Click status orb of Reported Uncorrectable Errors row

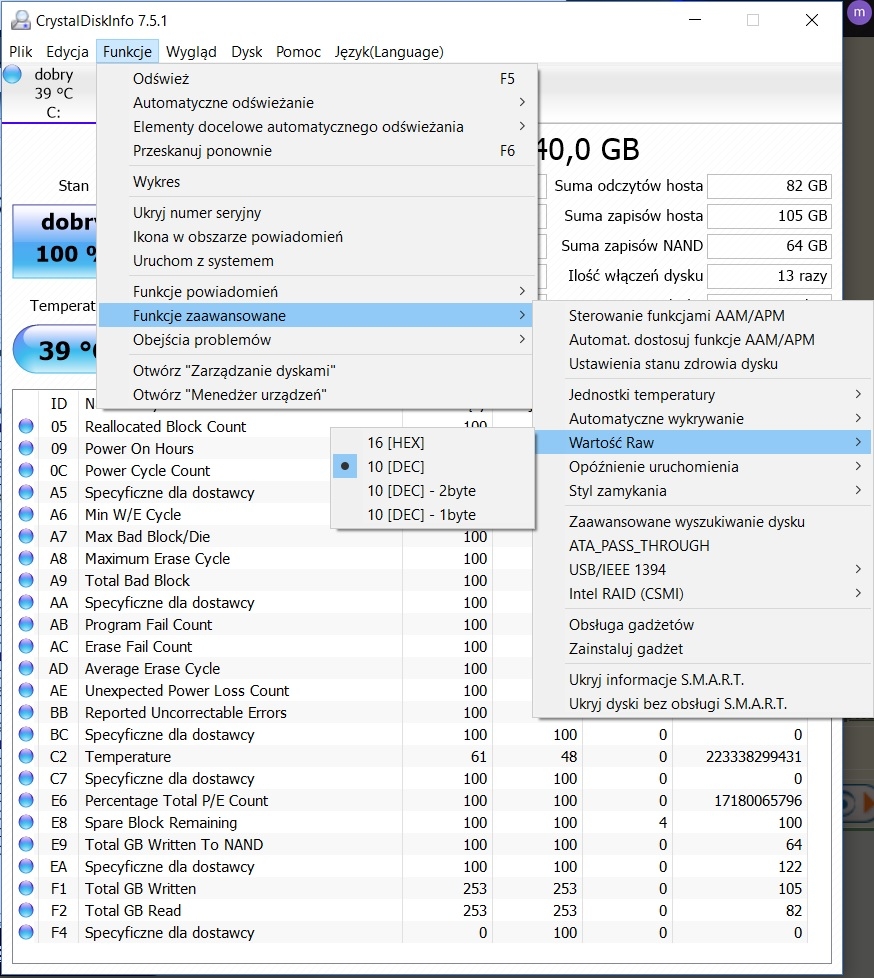point(26,712)
